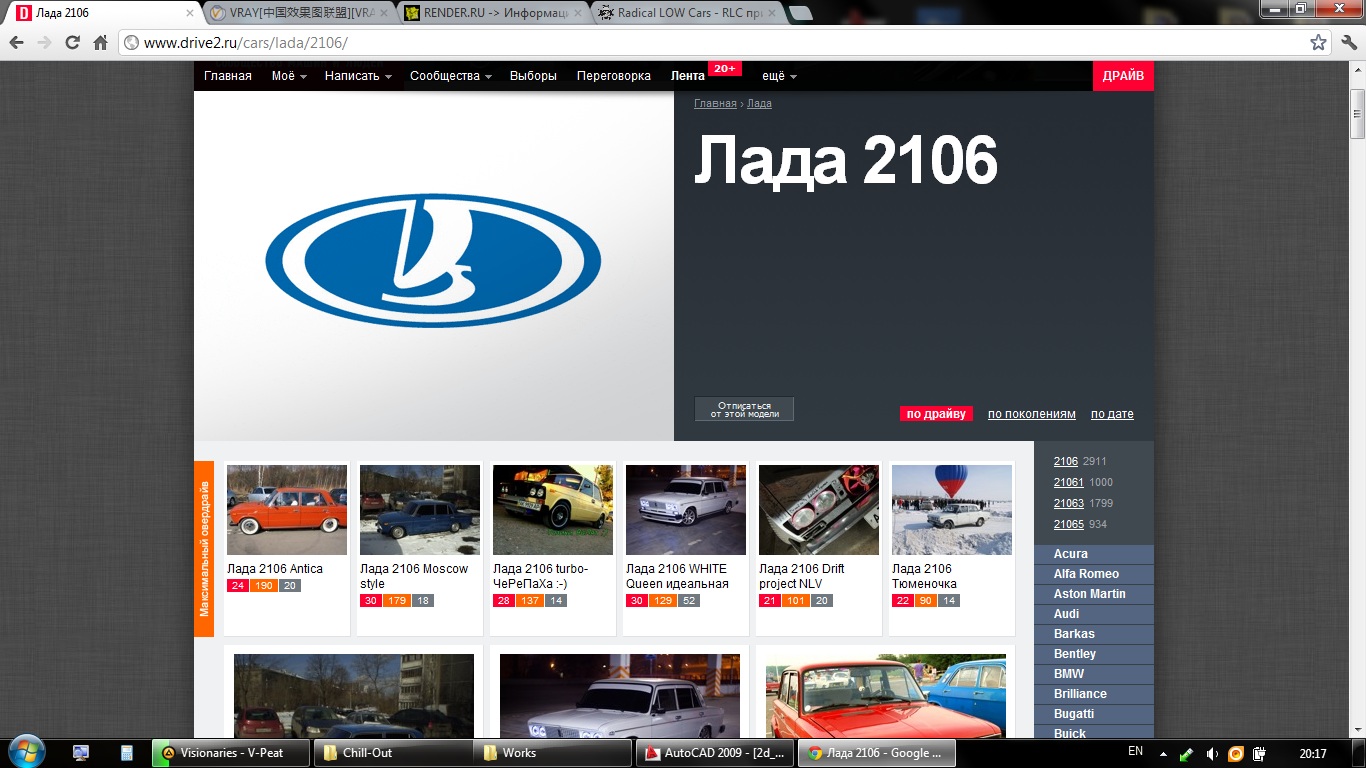1366x768 pixels.
Task: Close the RENDER.RU tab
Action: pyautogui.click(x=578, y=13)
